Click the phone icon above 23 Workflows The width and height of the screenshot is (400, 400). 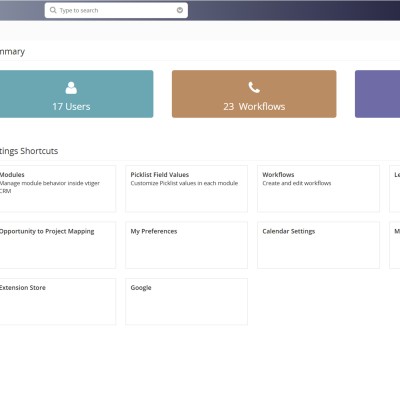click(254, 88)
